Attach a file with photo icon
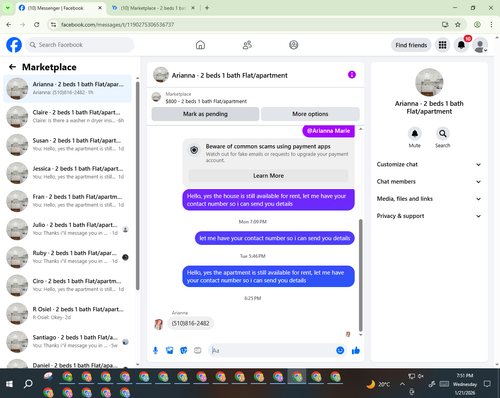The height and width of the screenshot is (398, 500). (170, 350)
